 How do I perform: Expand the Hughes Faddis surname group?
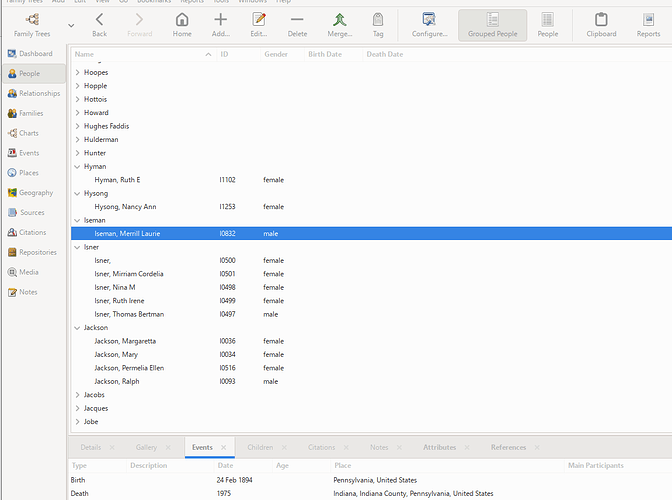78,126
